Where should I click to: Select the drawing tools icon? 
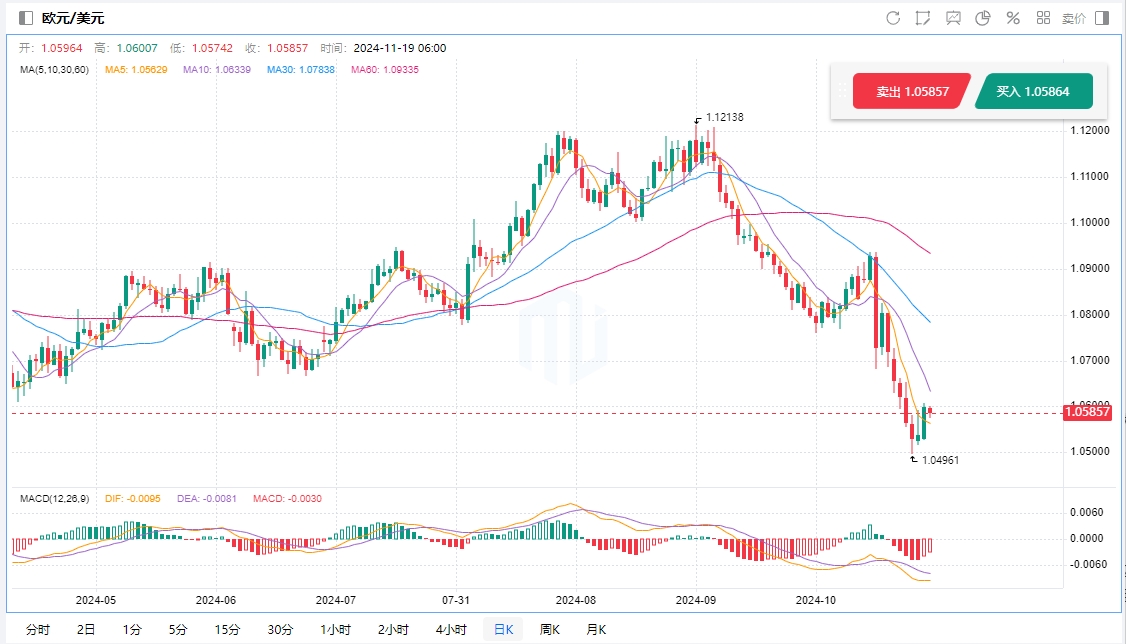coord(922,18)
